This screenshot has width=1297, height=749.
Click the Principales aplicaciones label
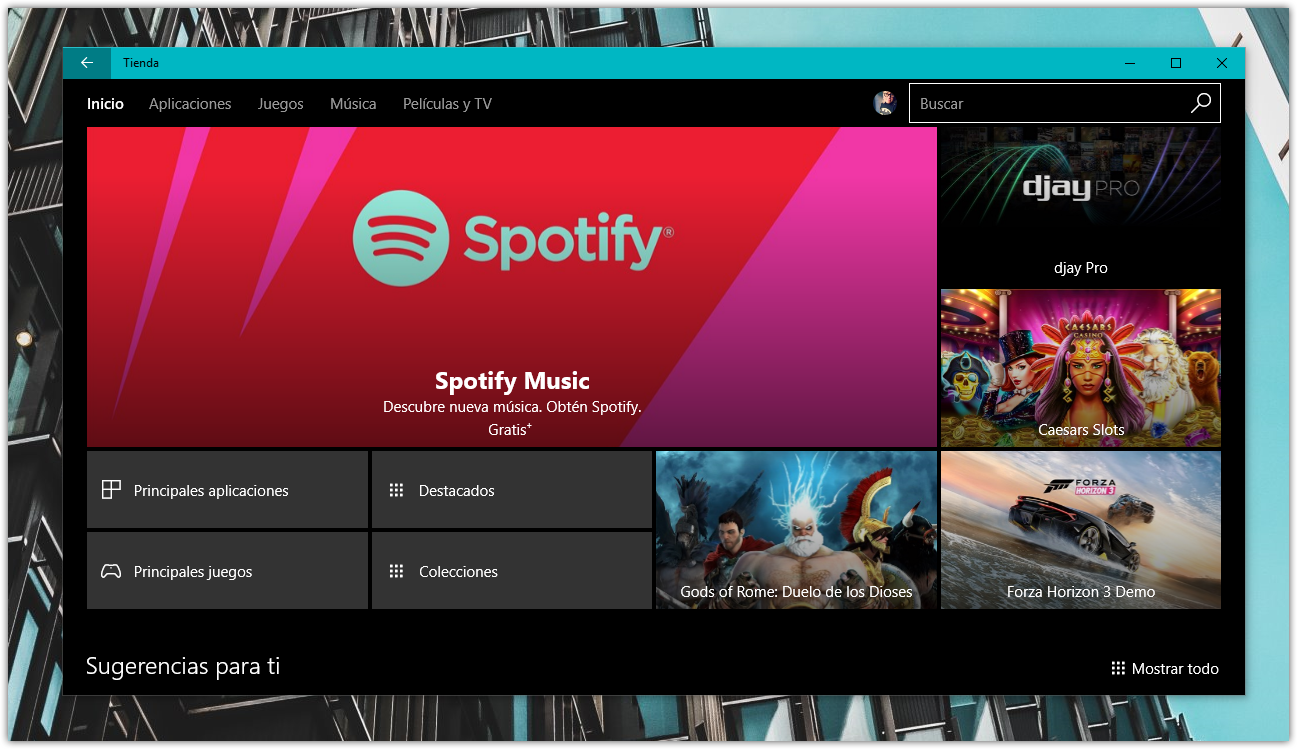click(211, 491)
